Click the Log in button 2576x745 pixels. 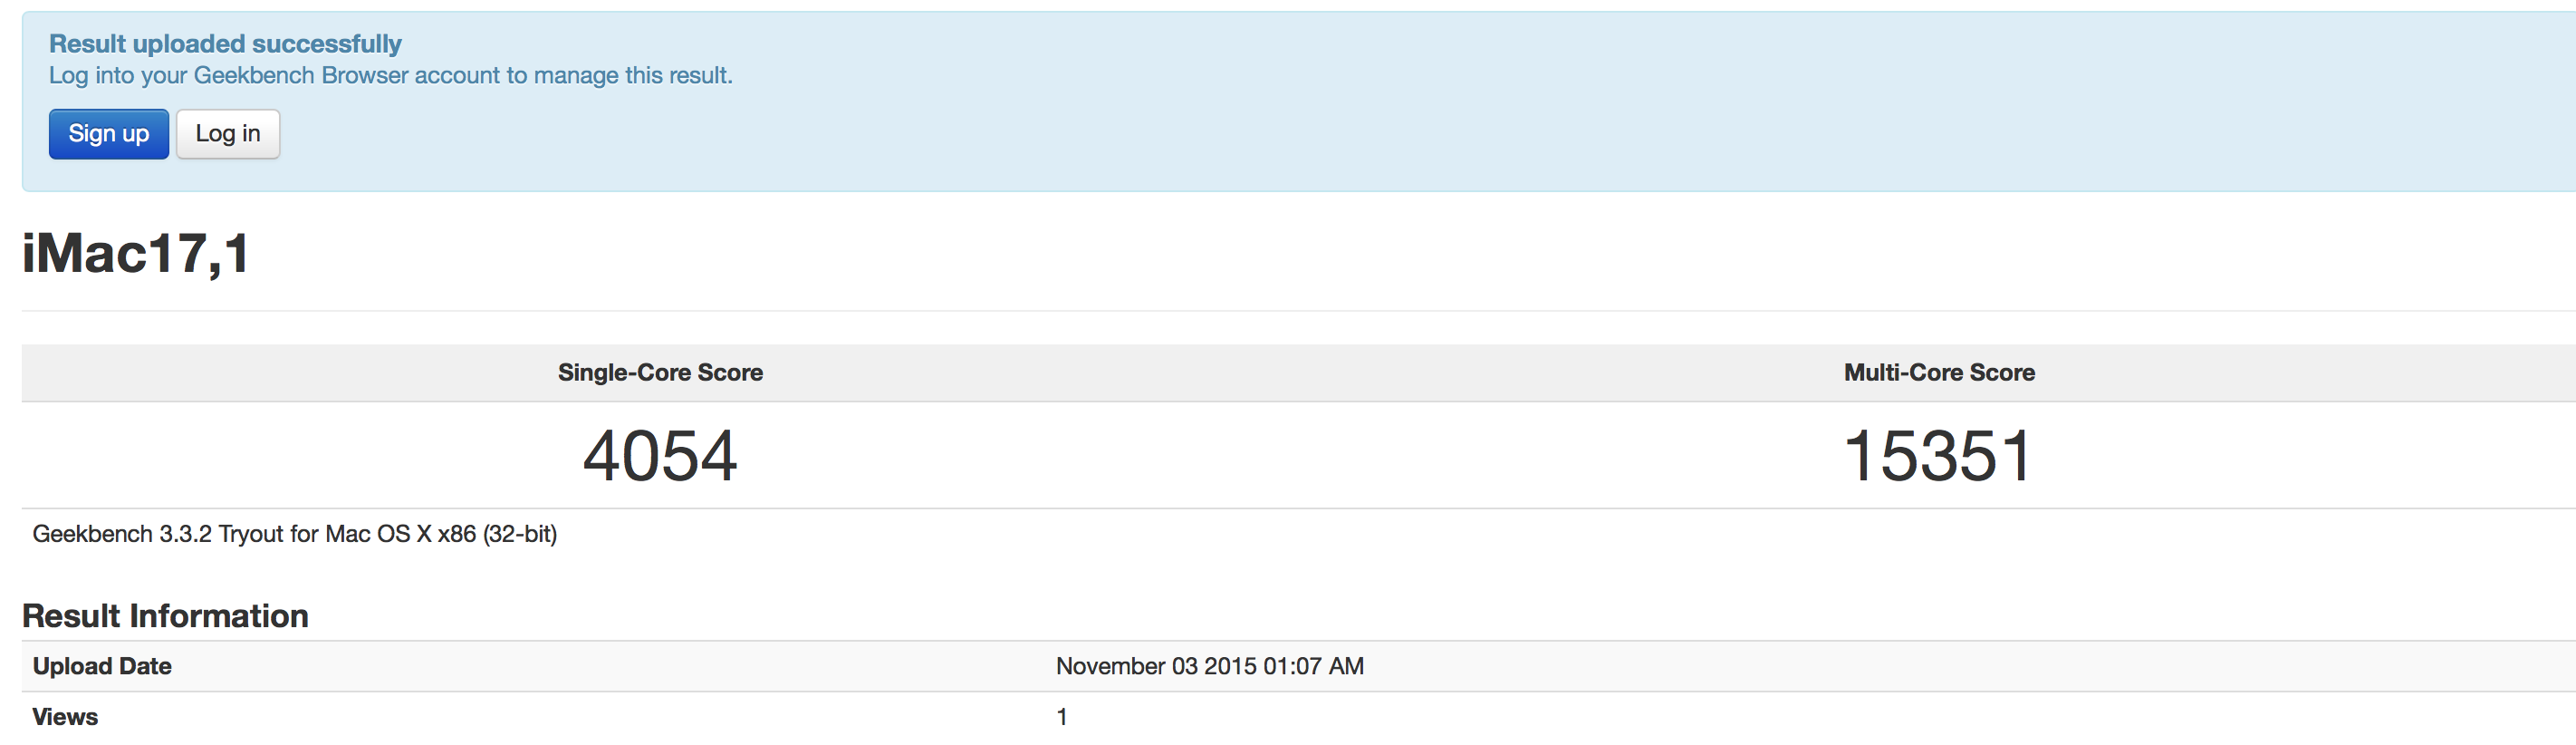pyautogui.click(x=228, y=134)
